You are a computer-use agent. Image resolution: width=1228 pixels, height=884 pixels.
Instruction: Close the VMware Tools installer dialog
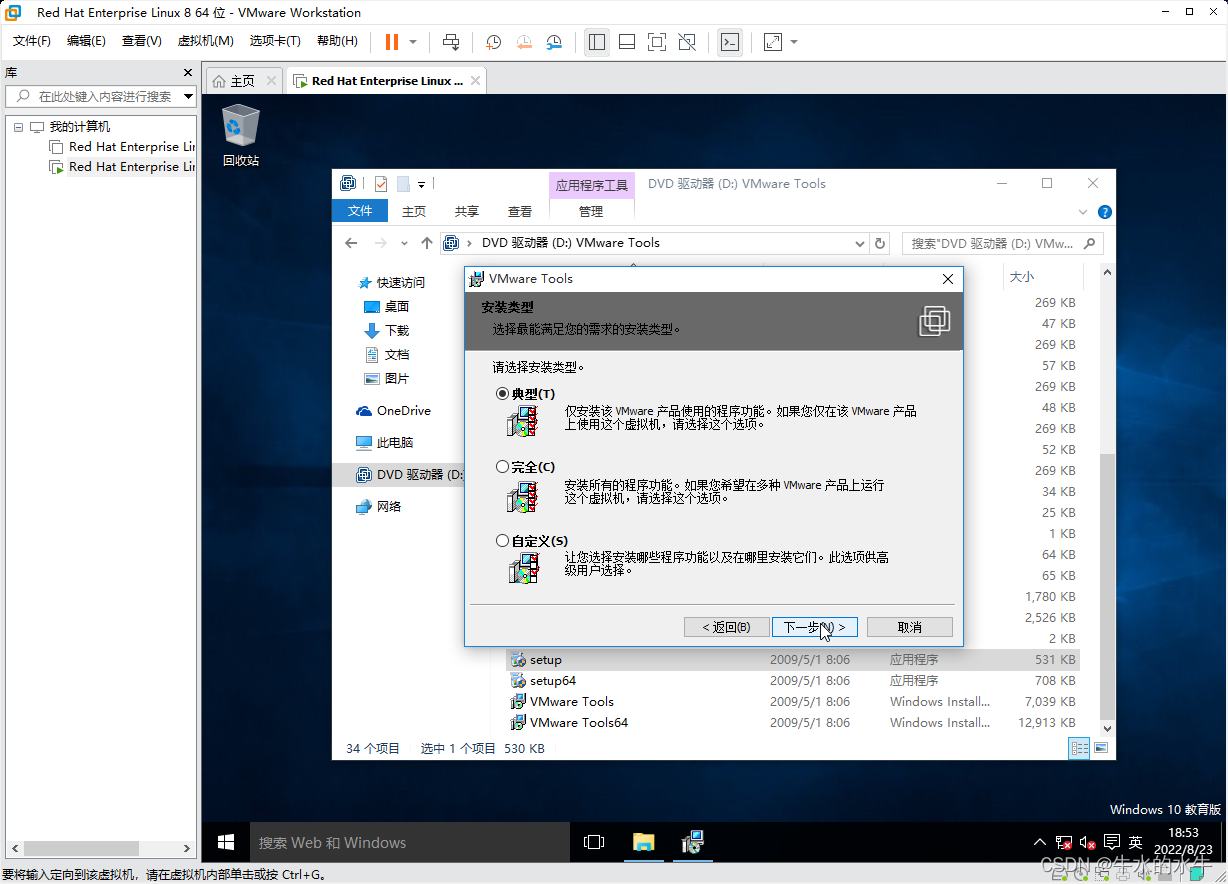pos(947,279)
